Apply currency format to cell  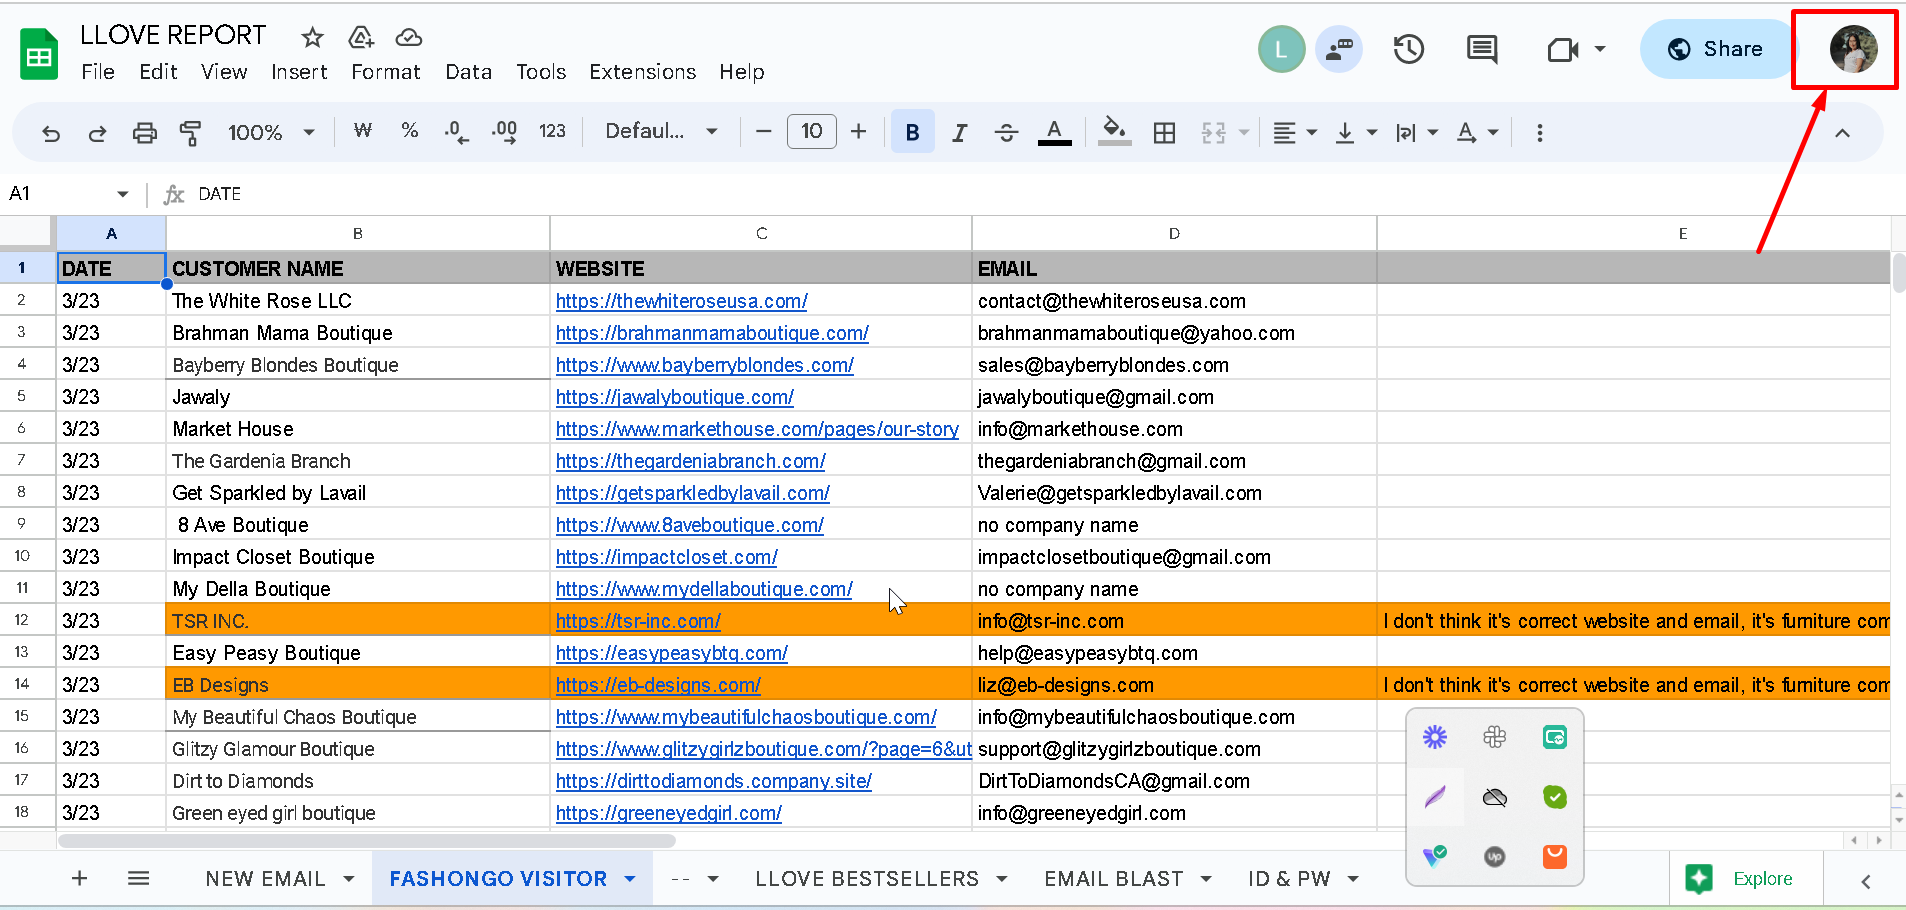[363, 131]
